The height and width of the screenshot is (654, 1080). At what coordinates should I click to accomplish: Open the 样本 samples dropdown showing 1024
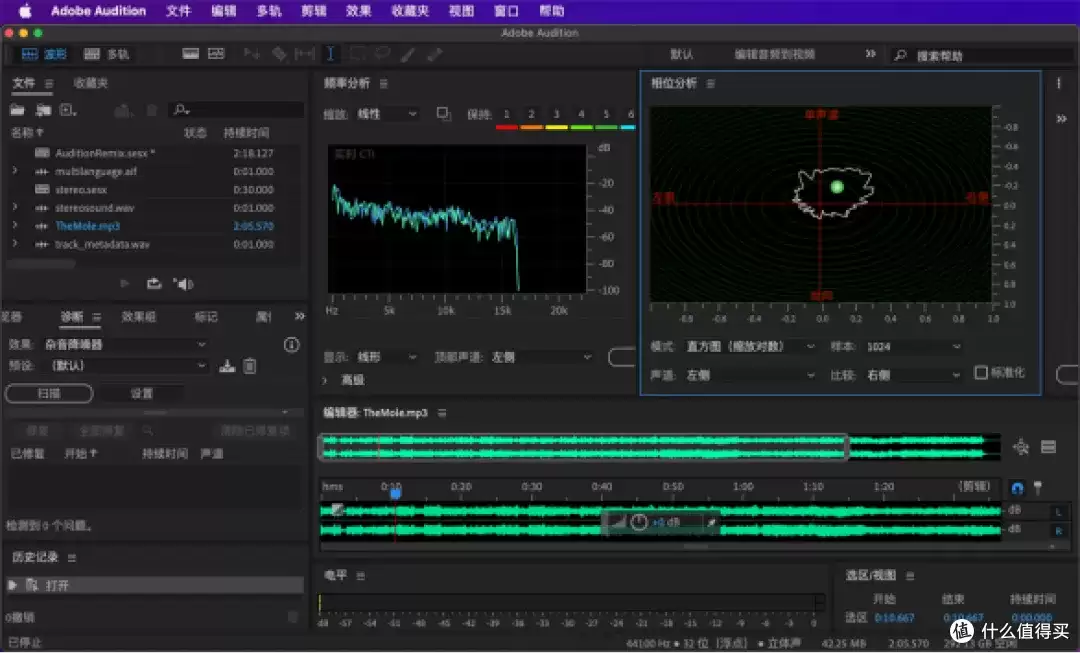pos(913,347)
